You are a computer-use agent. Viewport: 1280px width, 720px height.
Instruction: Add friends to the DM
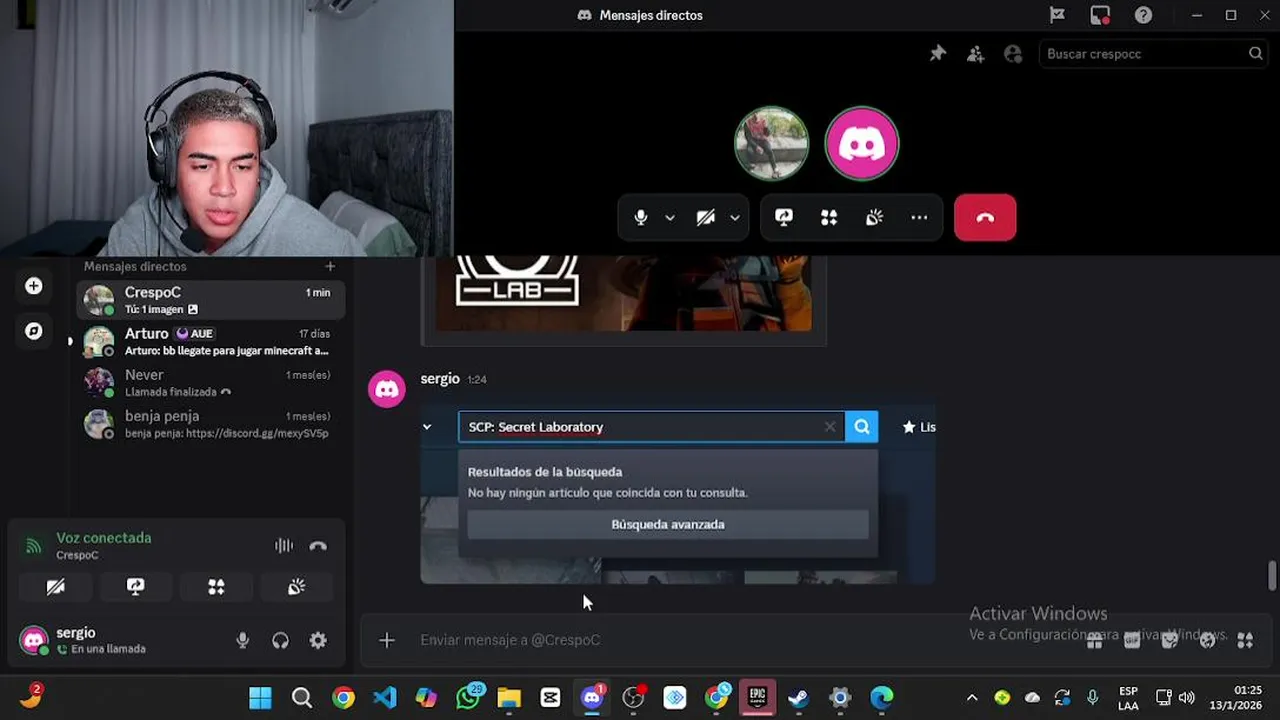975,54
